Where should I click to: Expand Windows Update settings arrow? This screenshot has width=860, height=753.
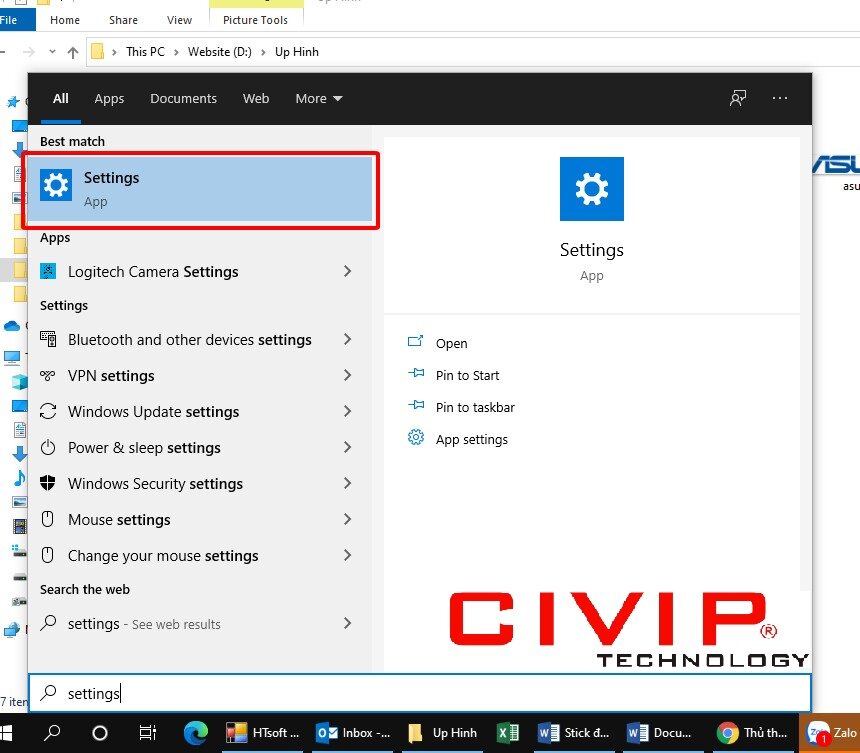(347, 411)
